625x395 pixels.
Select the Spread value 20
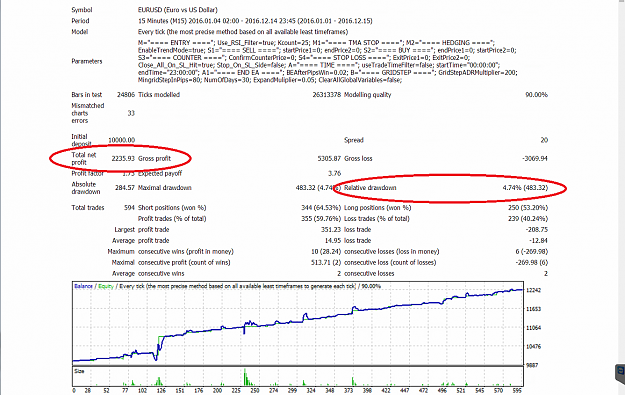coord(544,140)
